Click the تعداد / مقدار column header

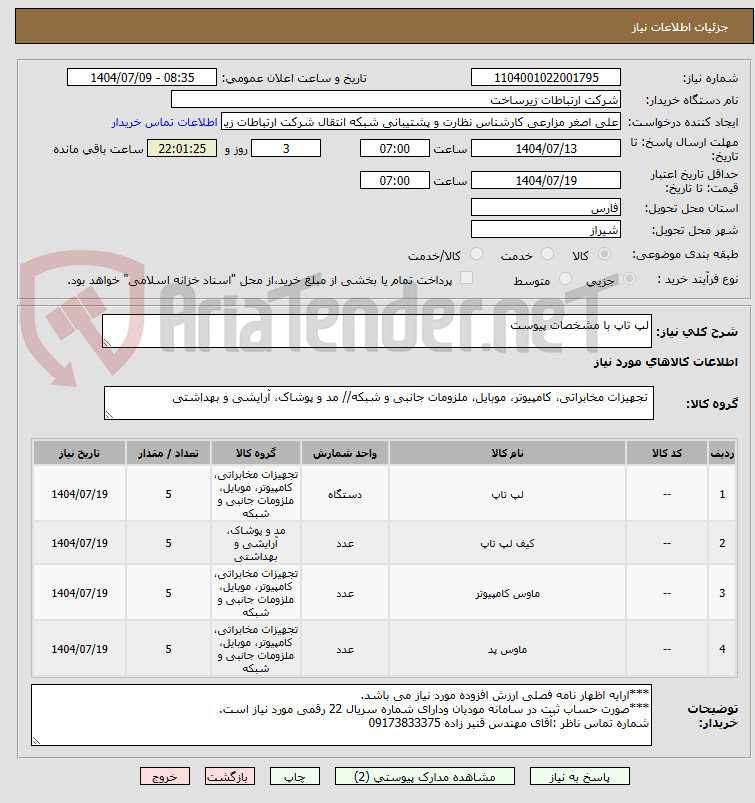click(x=169, y=453)
